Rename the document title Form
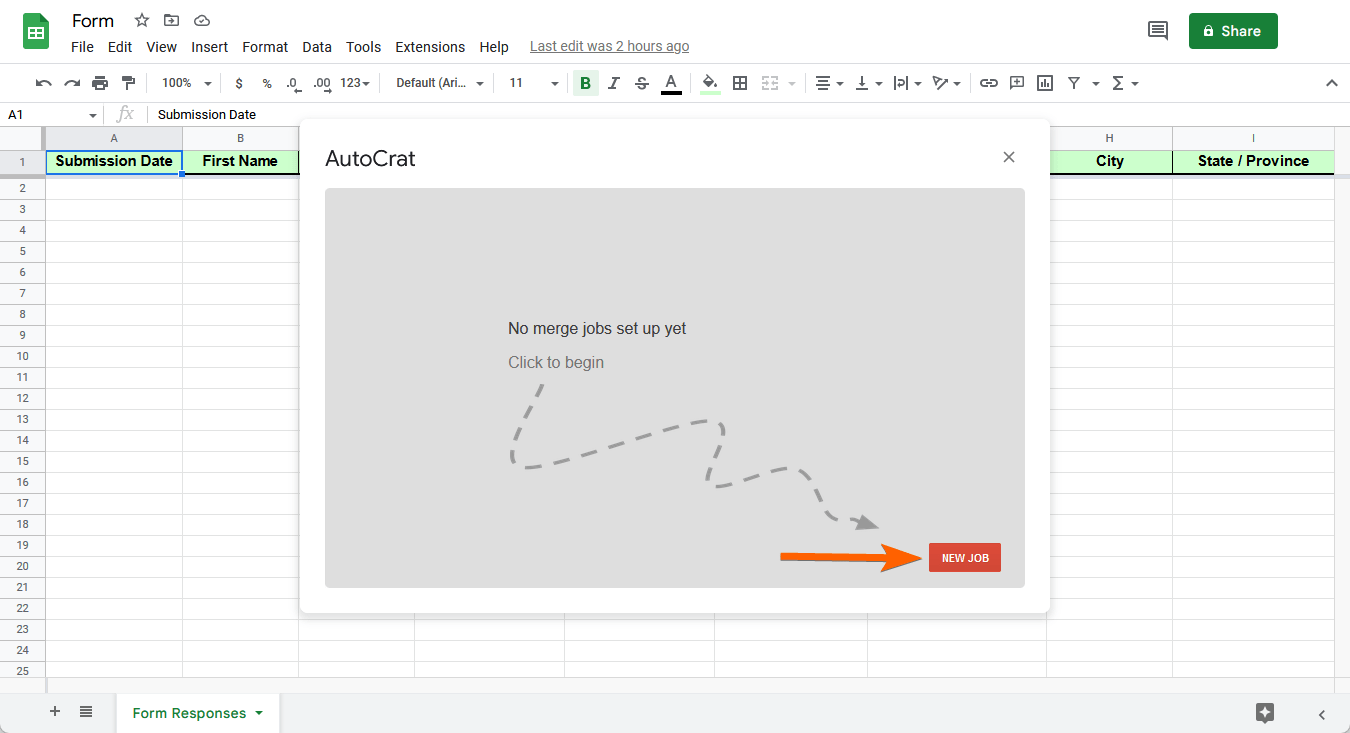 [x=93, y=20]
